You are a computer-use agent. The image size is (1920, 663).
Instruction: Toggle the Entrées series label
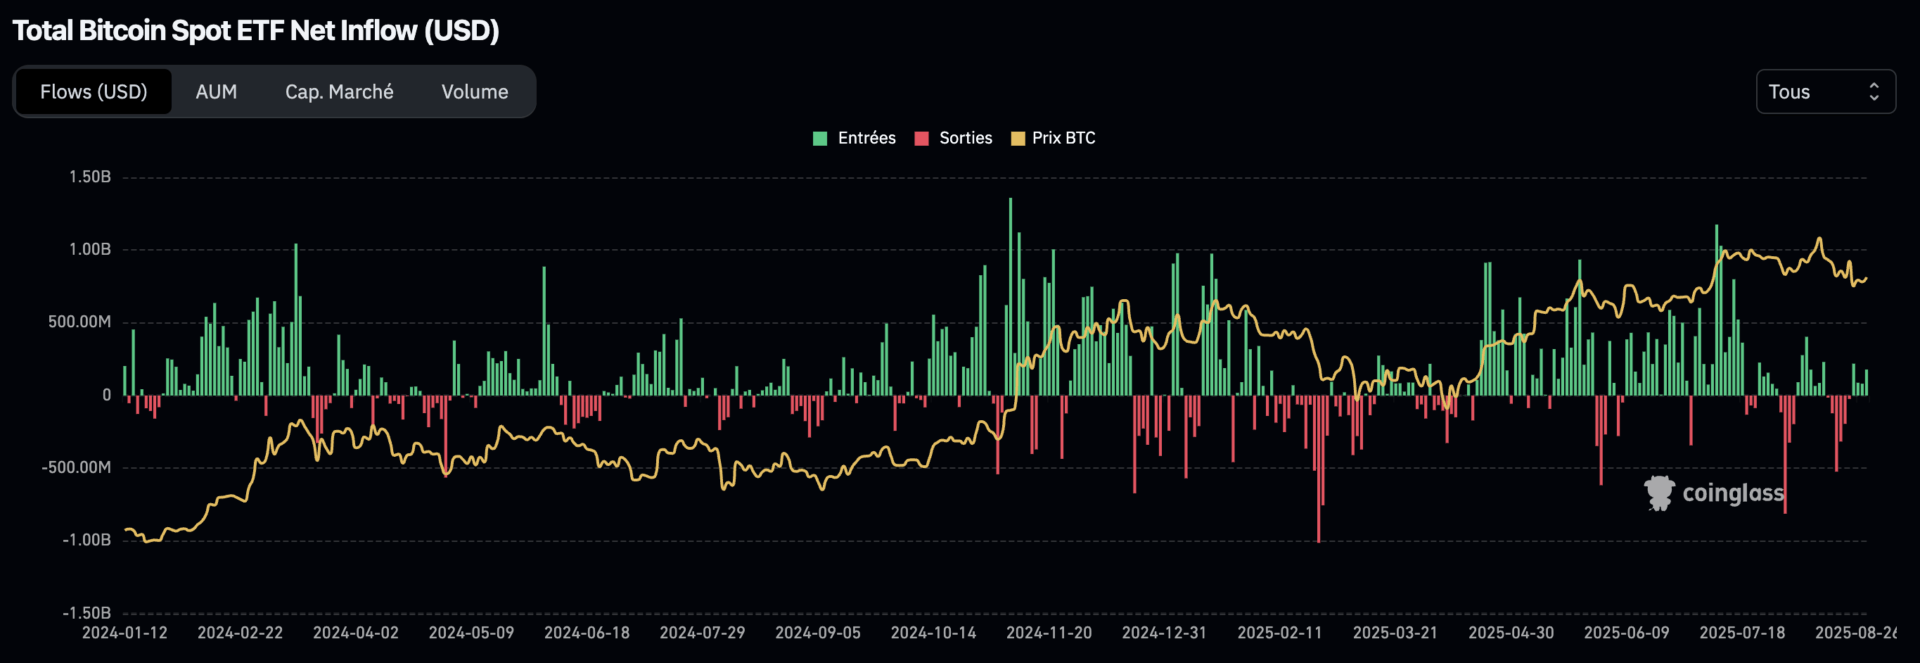[866, 138]
